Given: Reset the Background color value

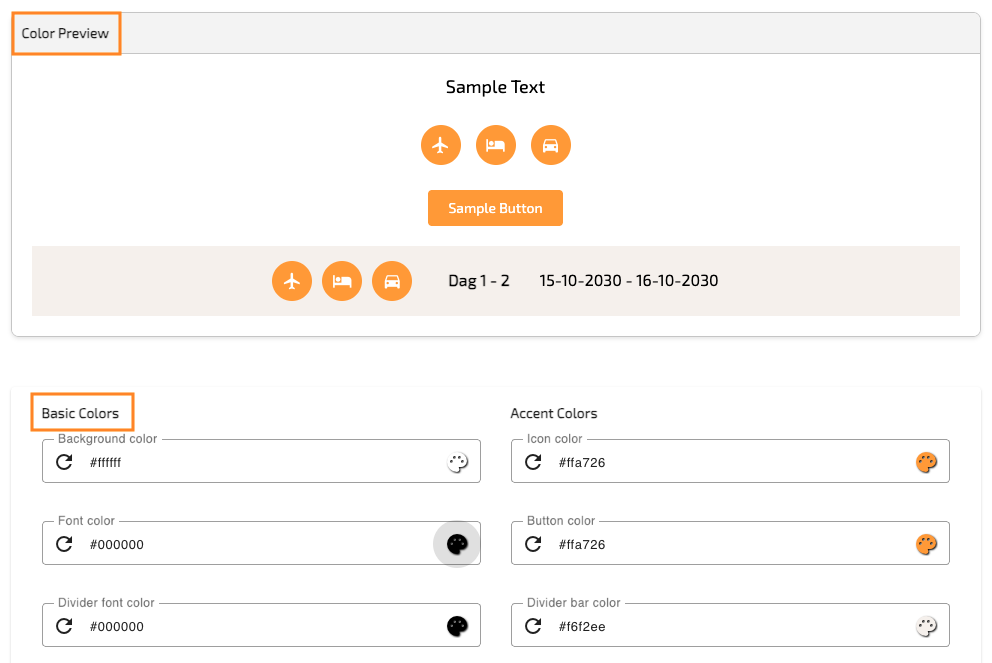Looking at the screenshot, I should (x=65, y=462).
